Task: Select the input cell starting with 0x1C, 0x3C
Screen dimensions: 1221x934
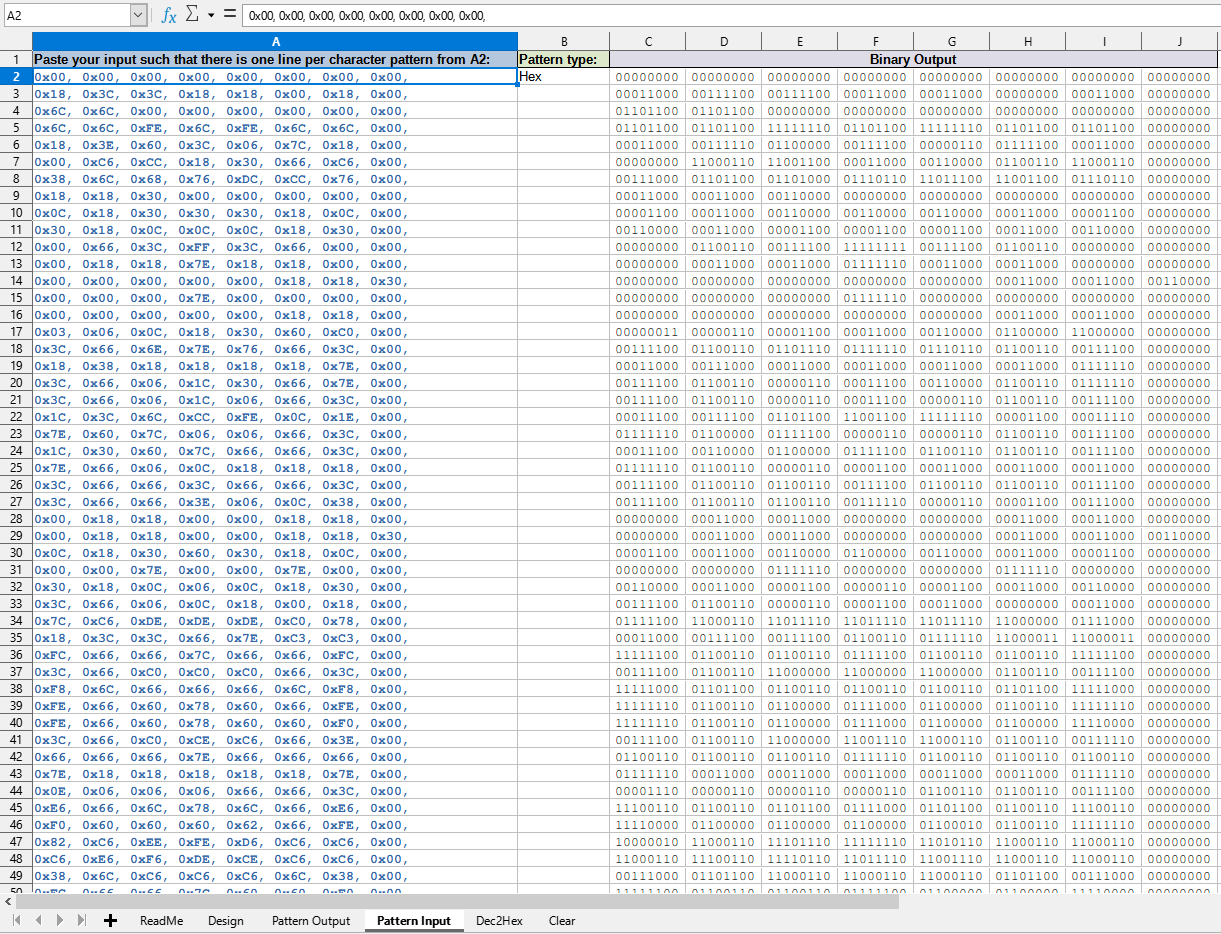Action: pyautogui.click(x=275, y=416)
